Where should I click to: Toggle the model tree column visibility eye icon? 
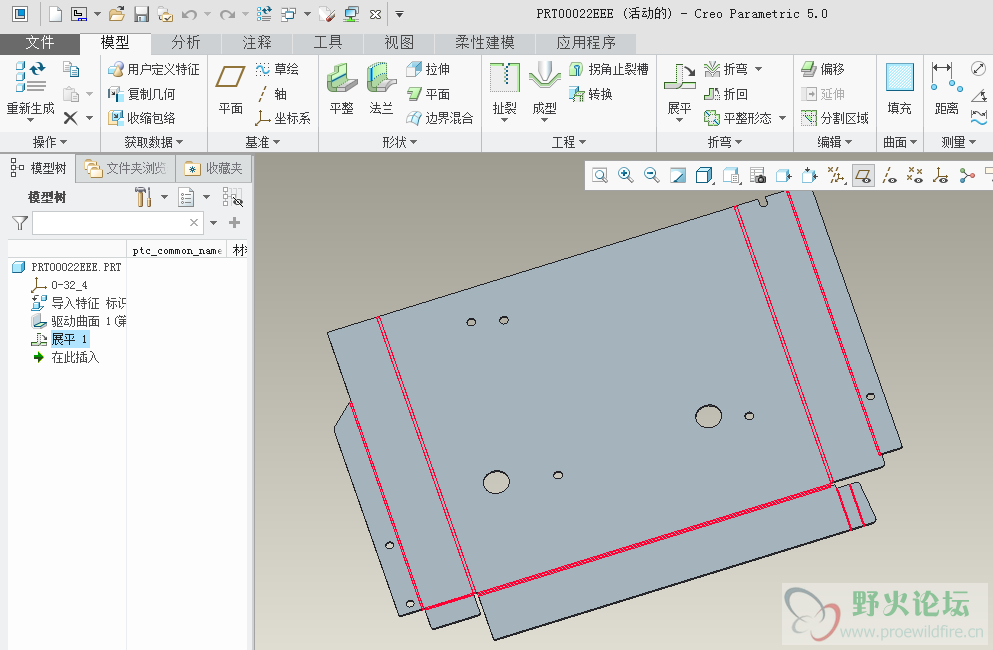coord(232,197)
